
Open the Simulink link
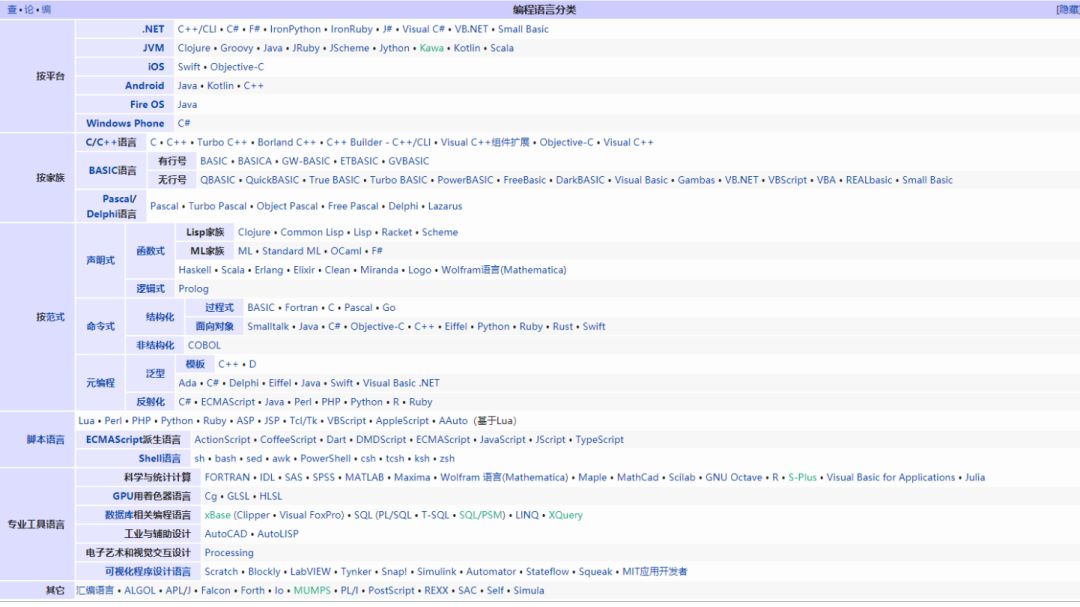click(437, 572)
